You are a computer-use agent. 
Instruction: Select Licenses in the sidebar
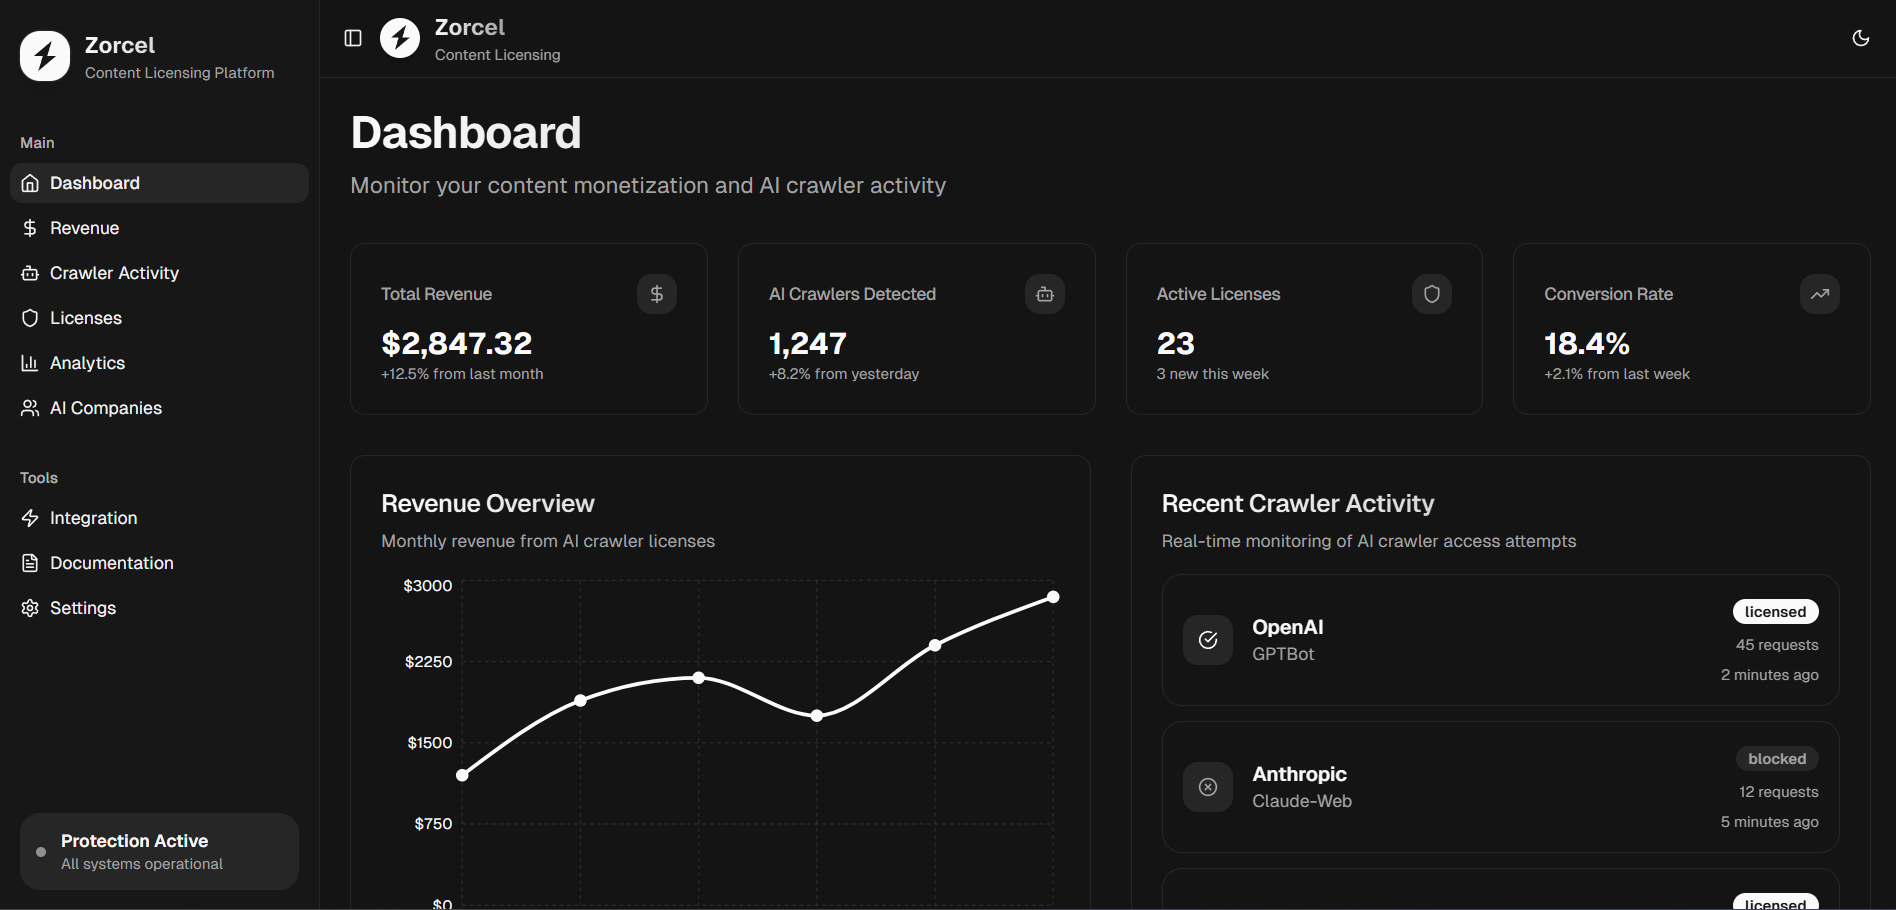coord(159,318)
